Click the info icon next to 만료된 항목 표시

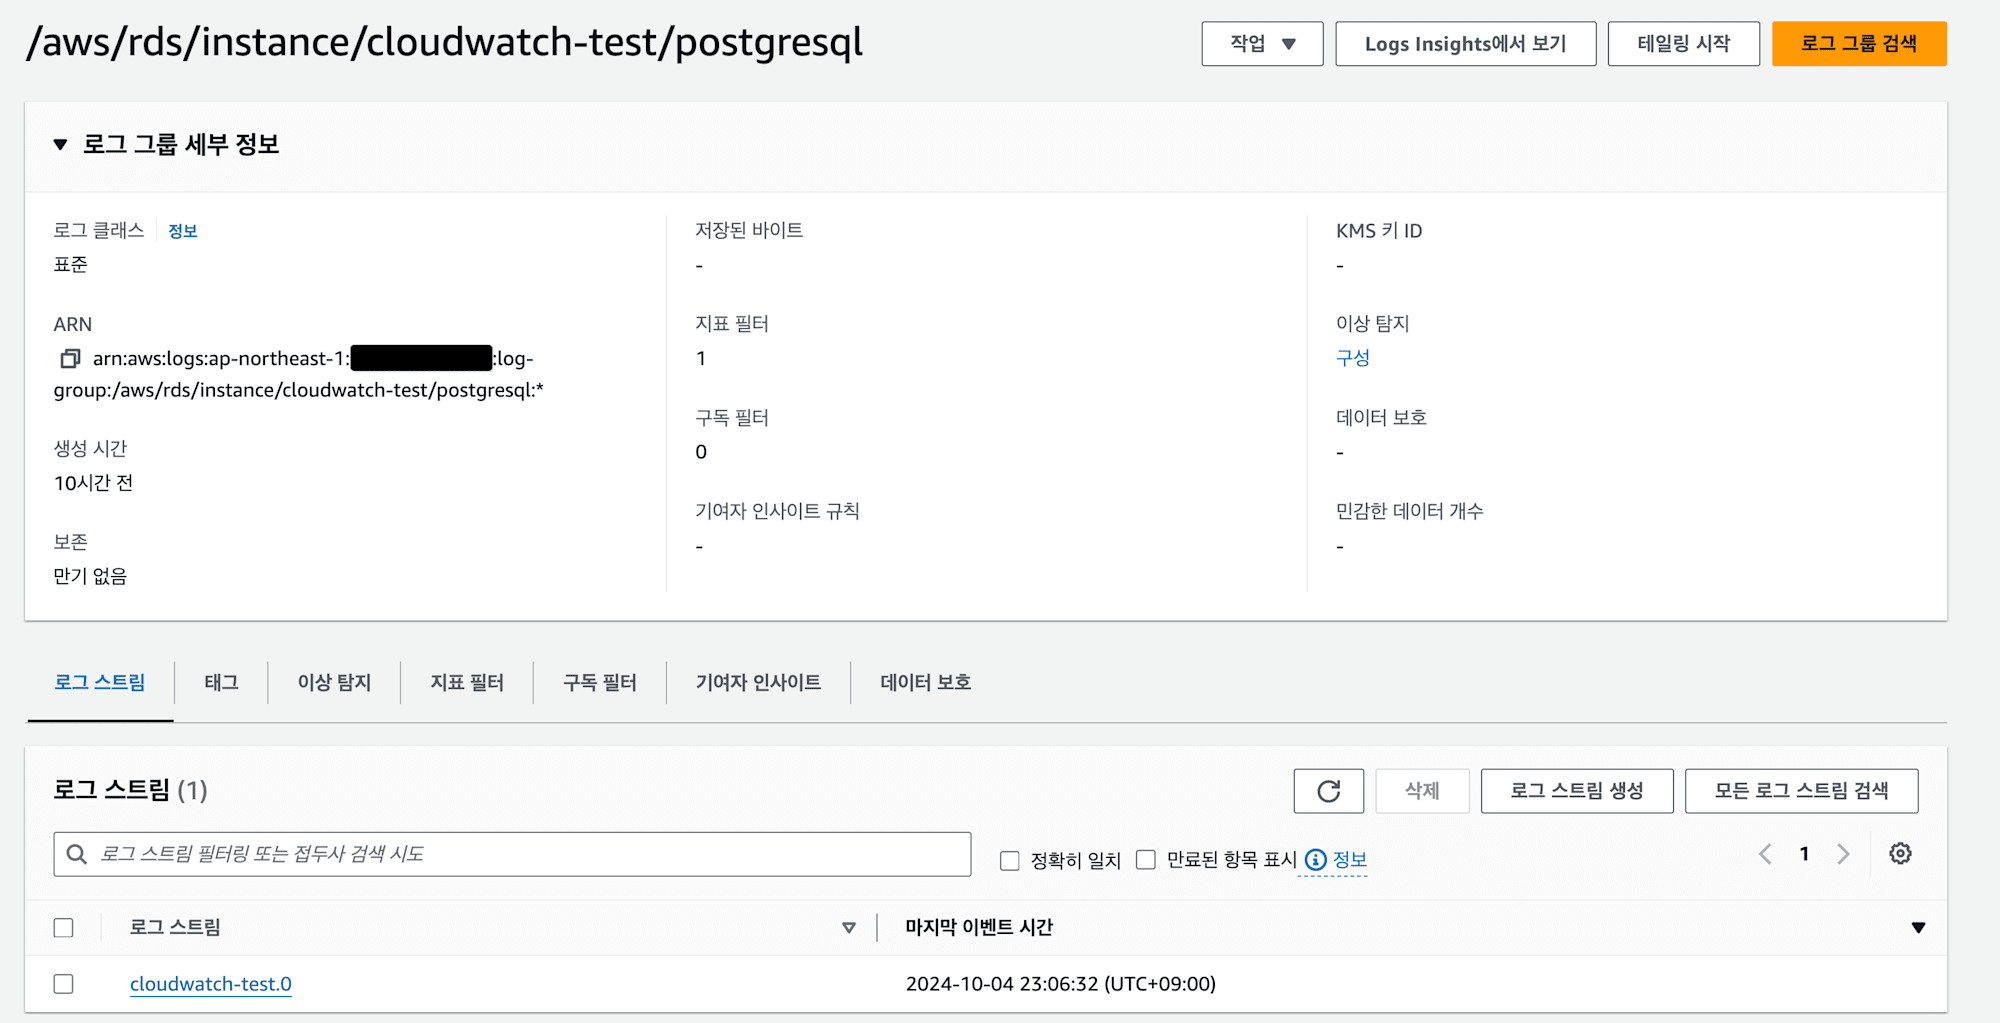(1316, 860)
